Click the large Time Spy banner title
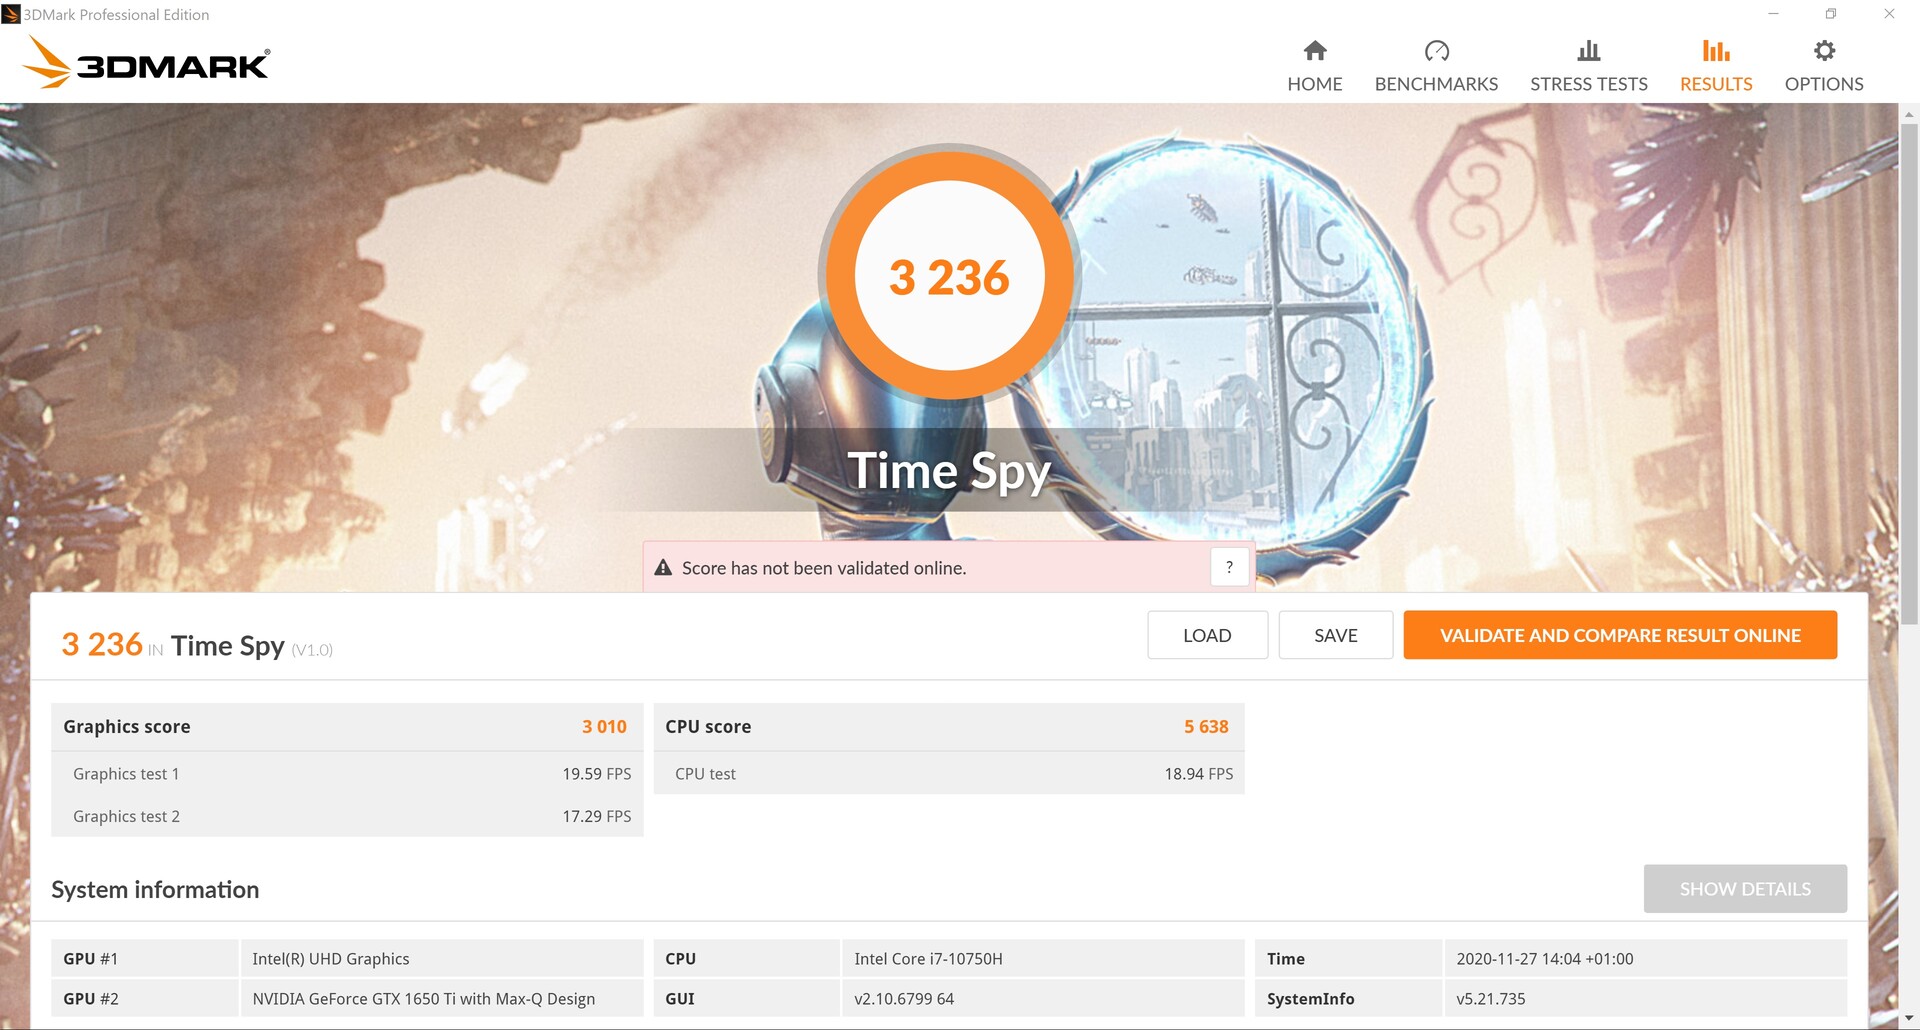Screen dimensions: 1920x1030 coord(949,471)
